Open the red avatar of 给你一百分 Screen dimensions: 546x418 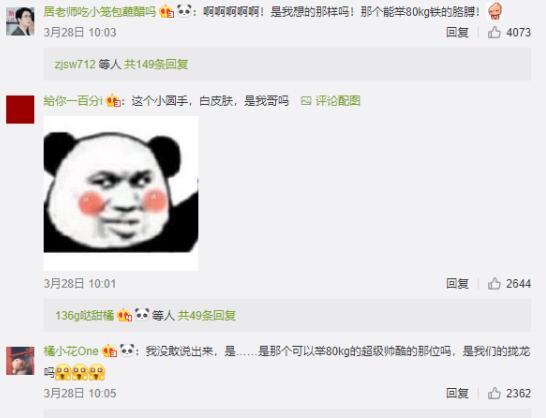pos(20,109)
